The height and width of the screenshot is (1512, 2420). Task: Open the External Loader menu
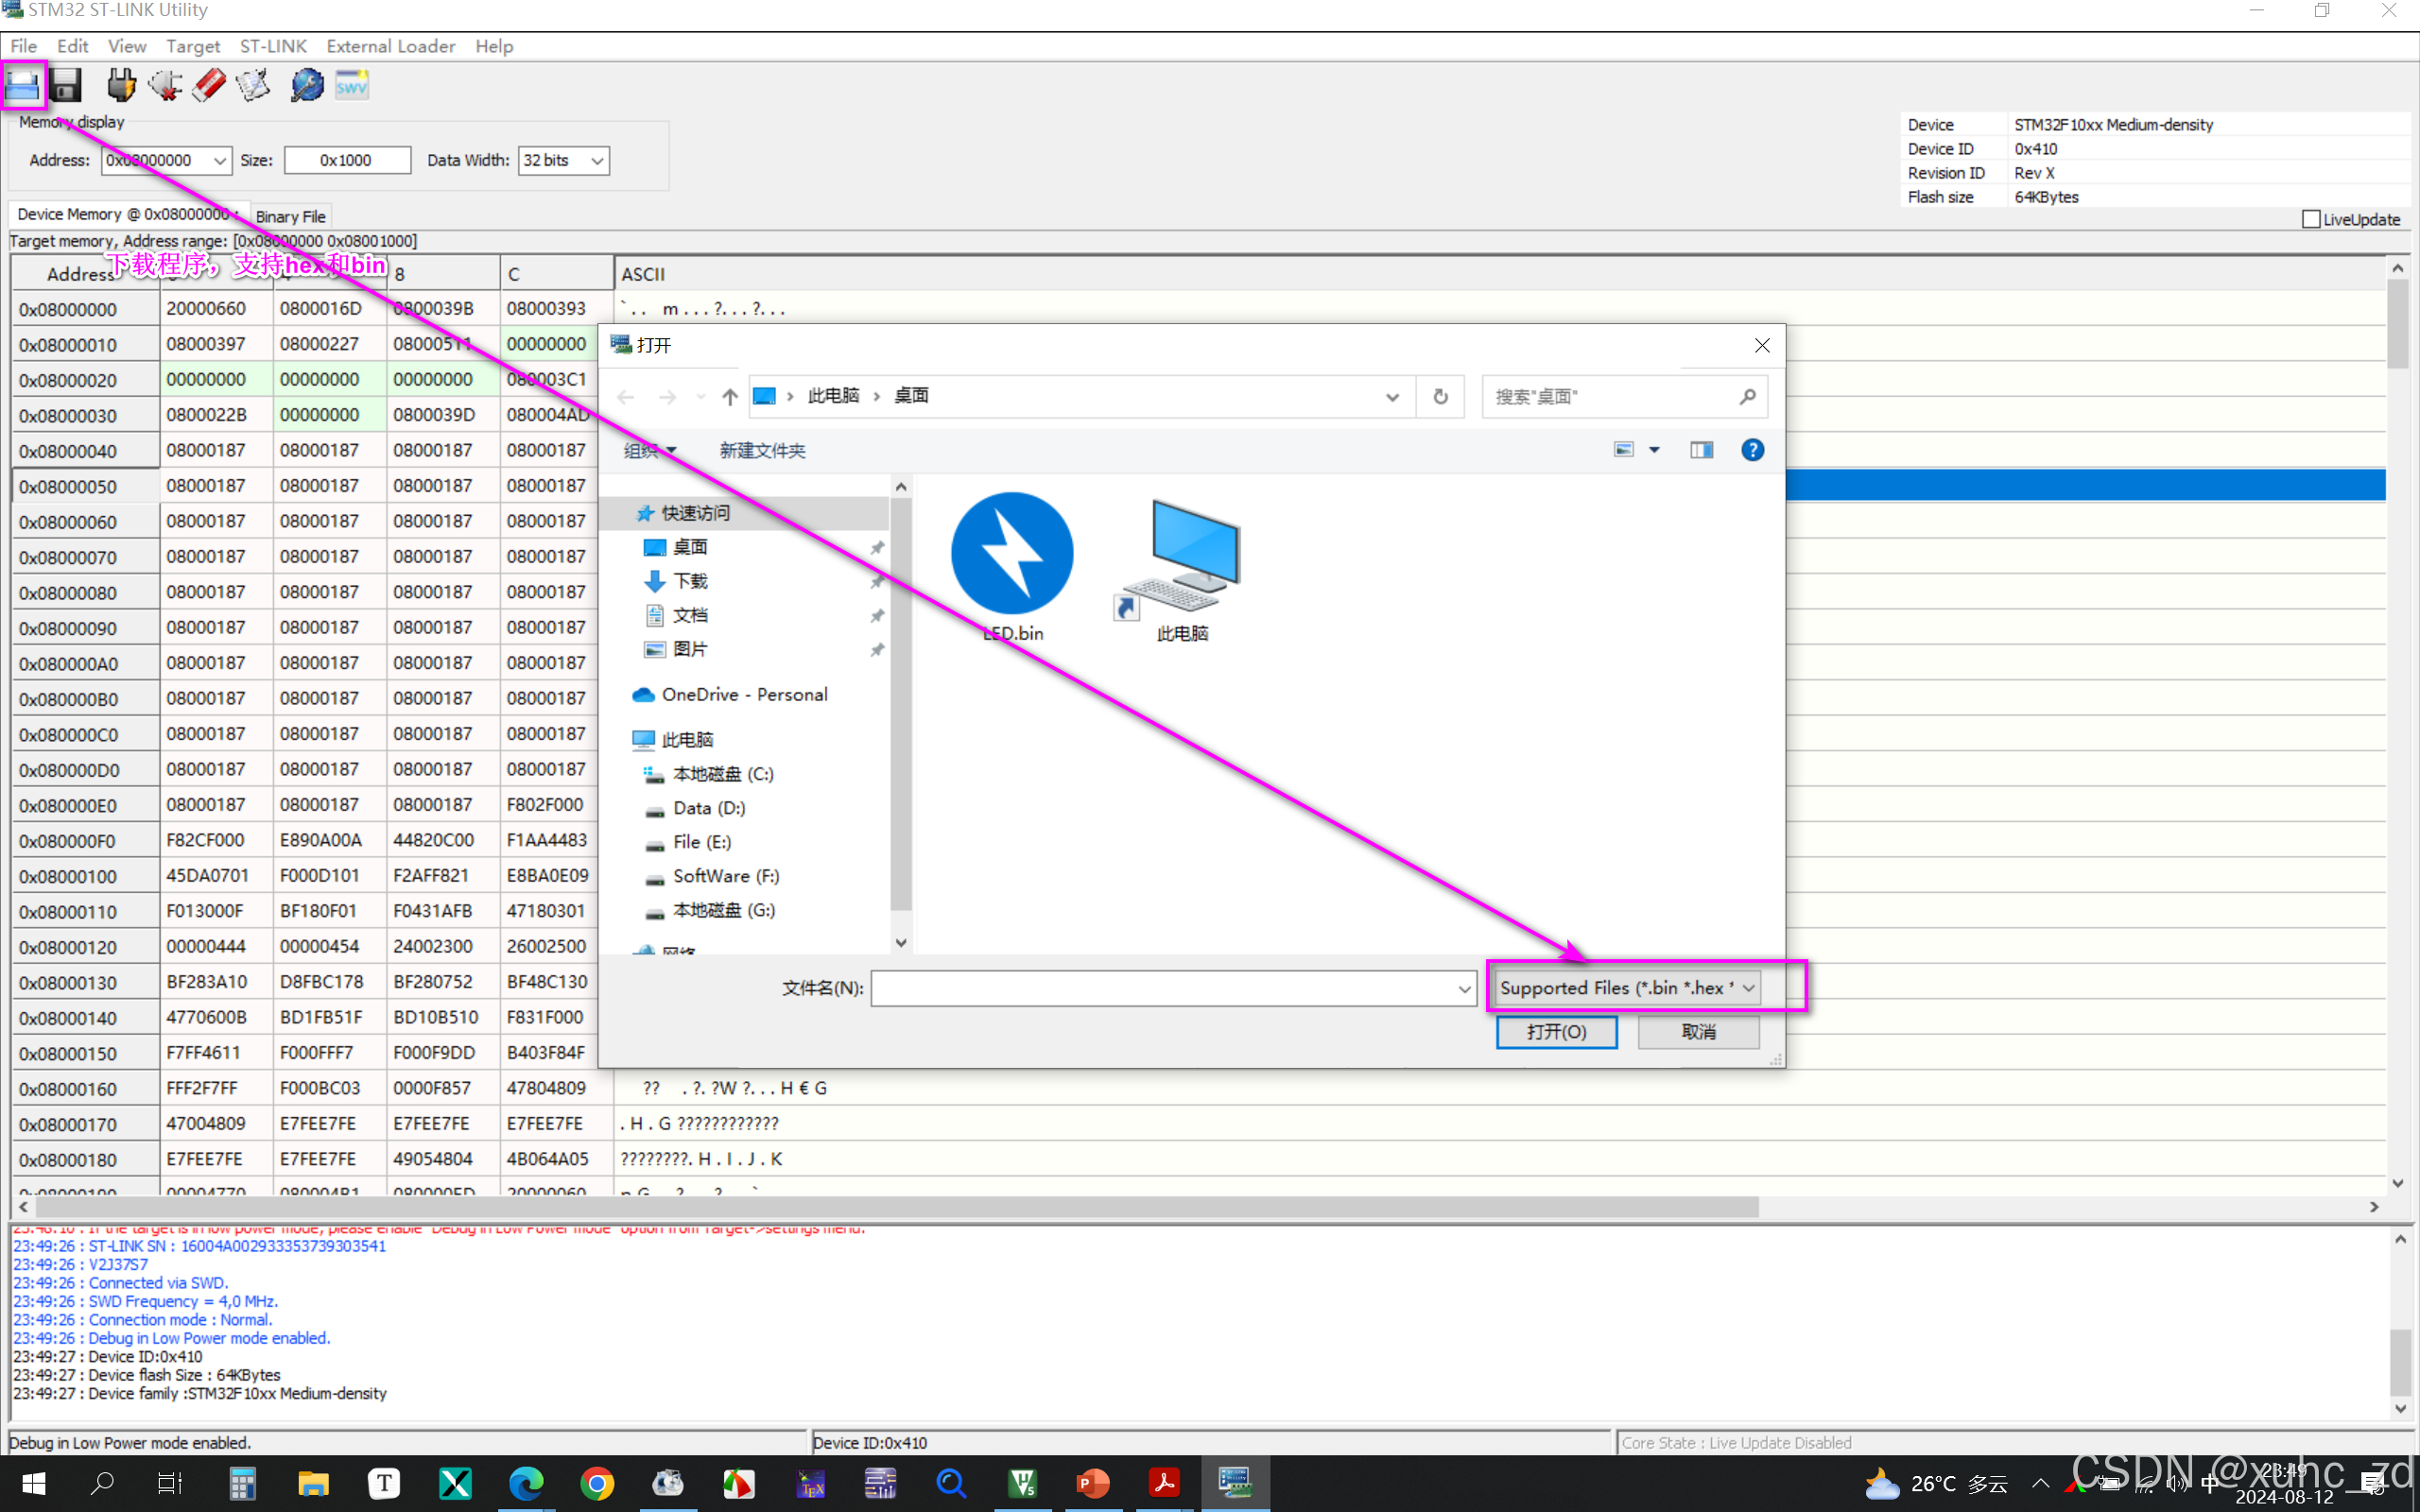pos(390,46)
